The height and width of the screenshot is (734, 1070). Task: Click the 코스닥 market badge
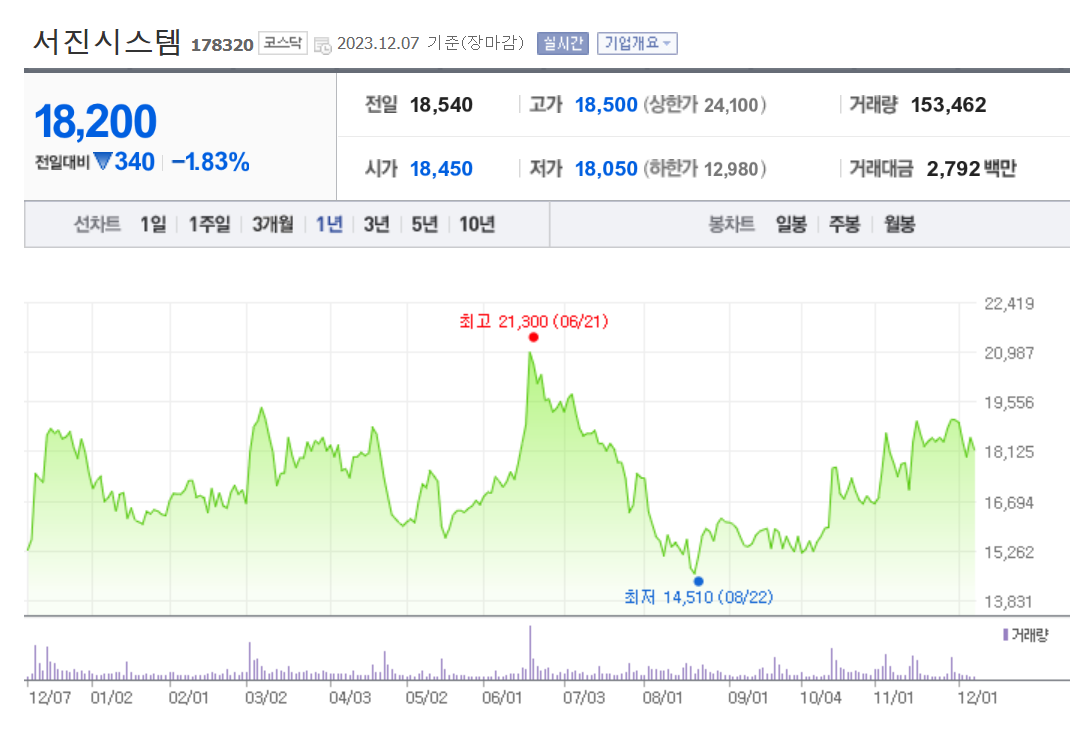tap(283, 43)
